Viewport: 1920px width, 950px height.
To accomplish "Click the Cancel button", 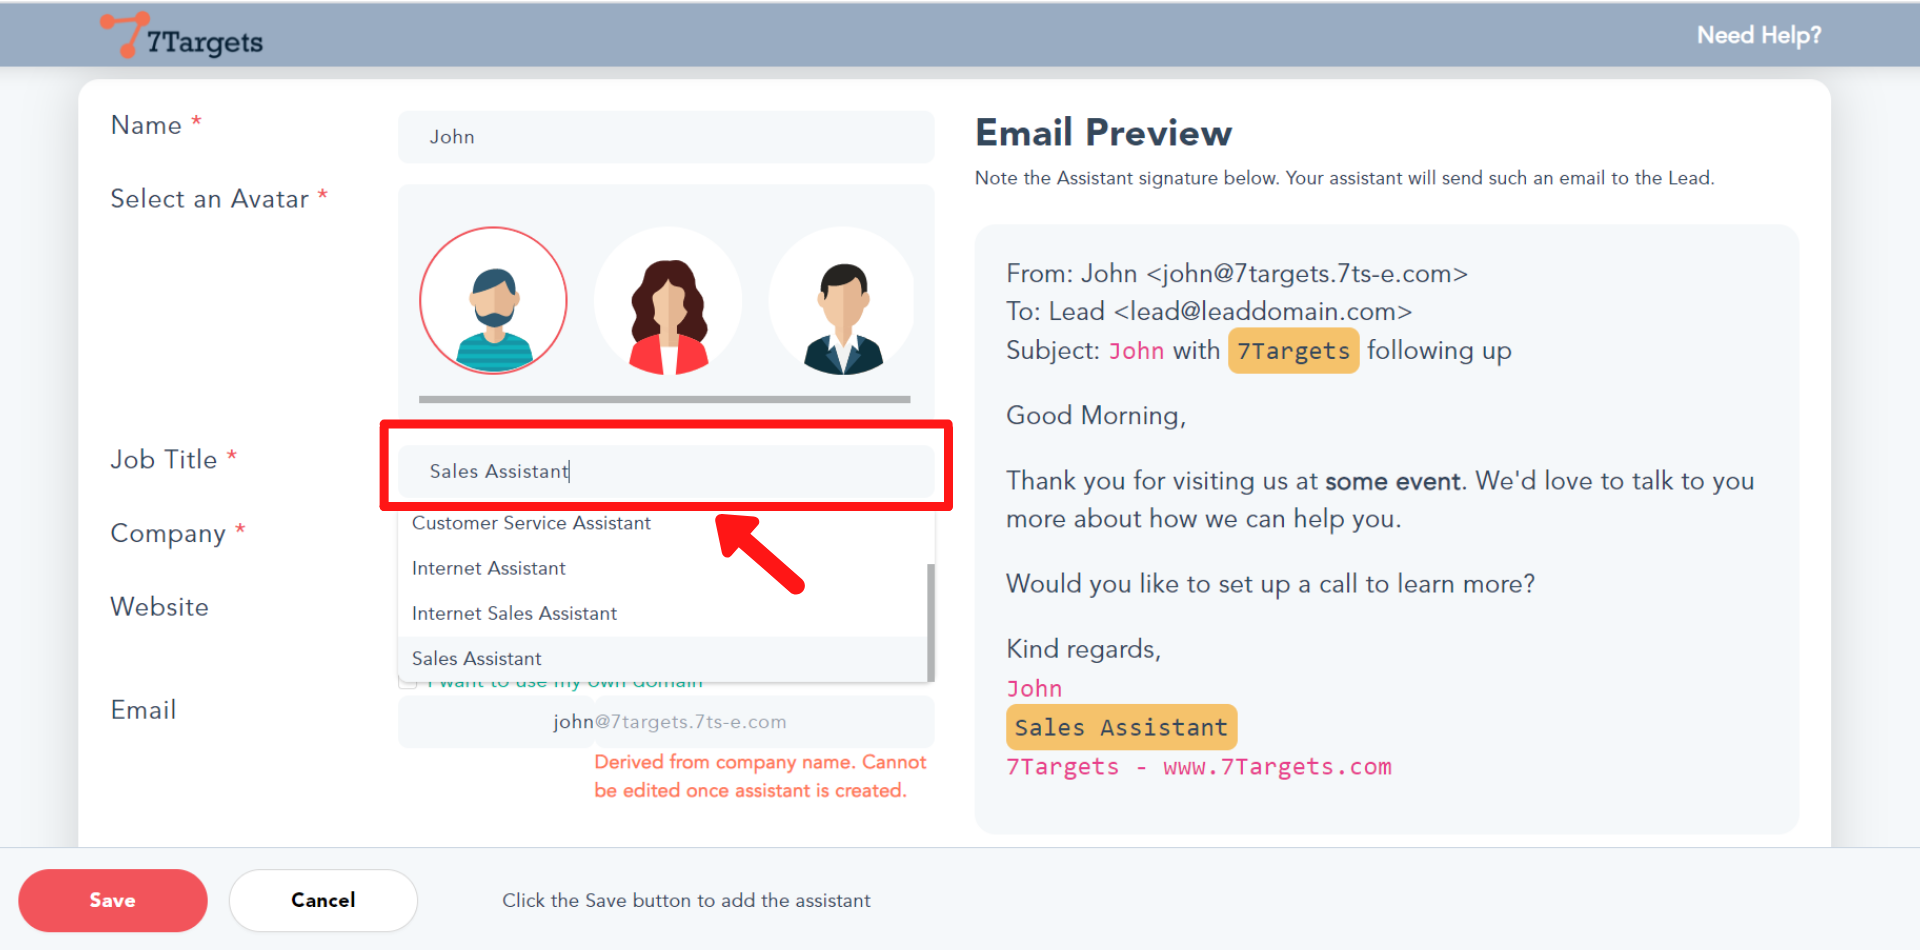I will (323, 900).
